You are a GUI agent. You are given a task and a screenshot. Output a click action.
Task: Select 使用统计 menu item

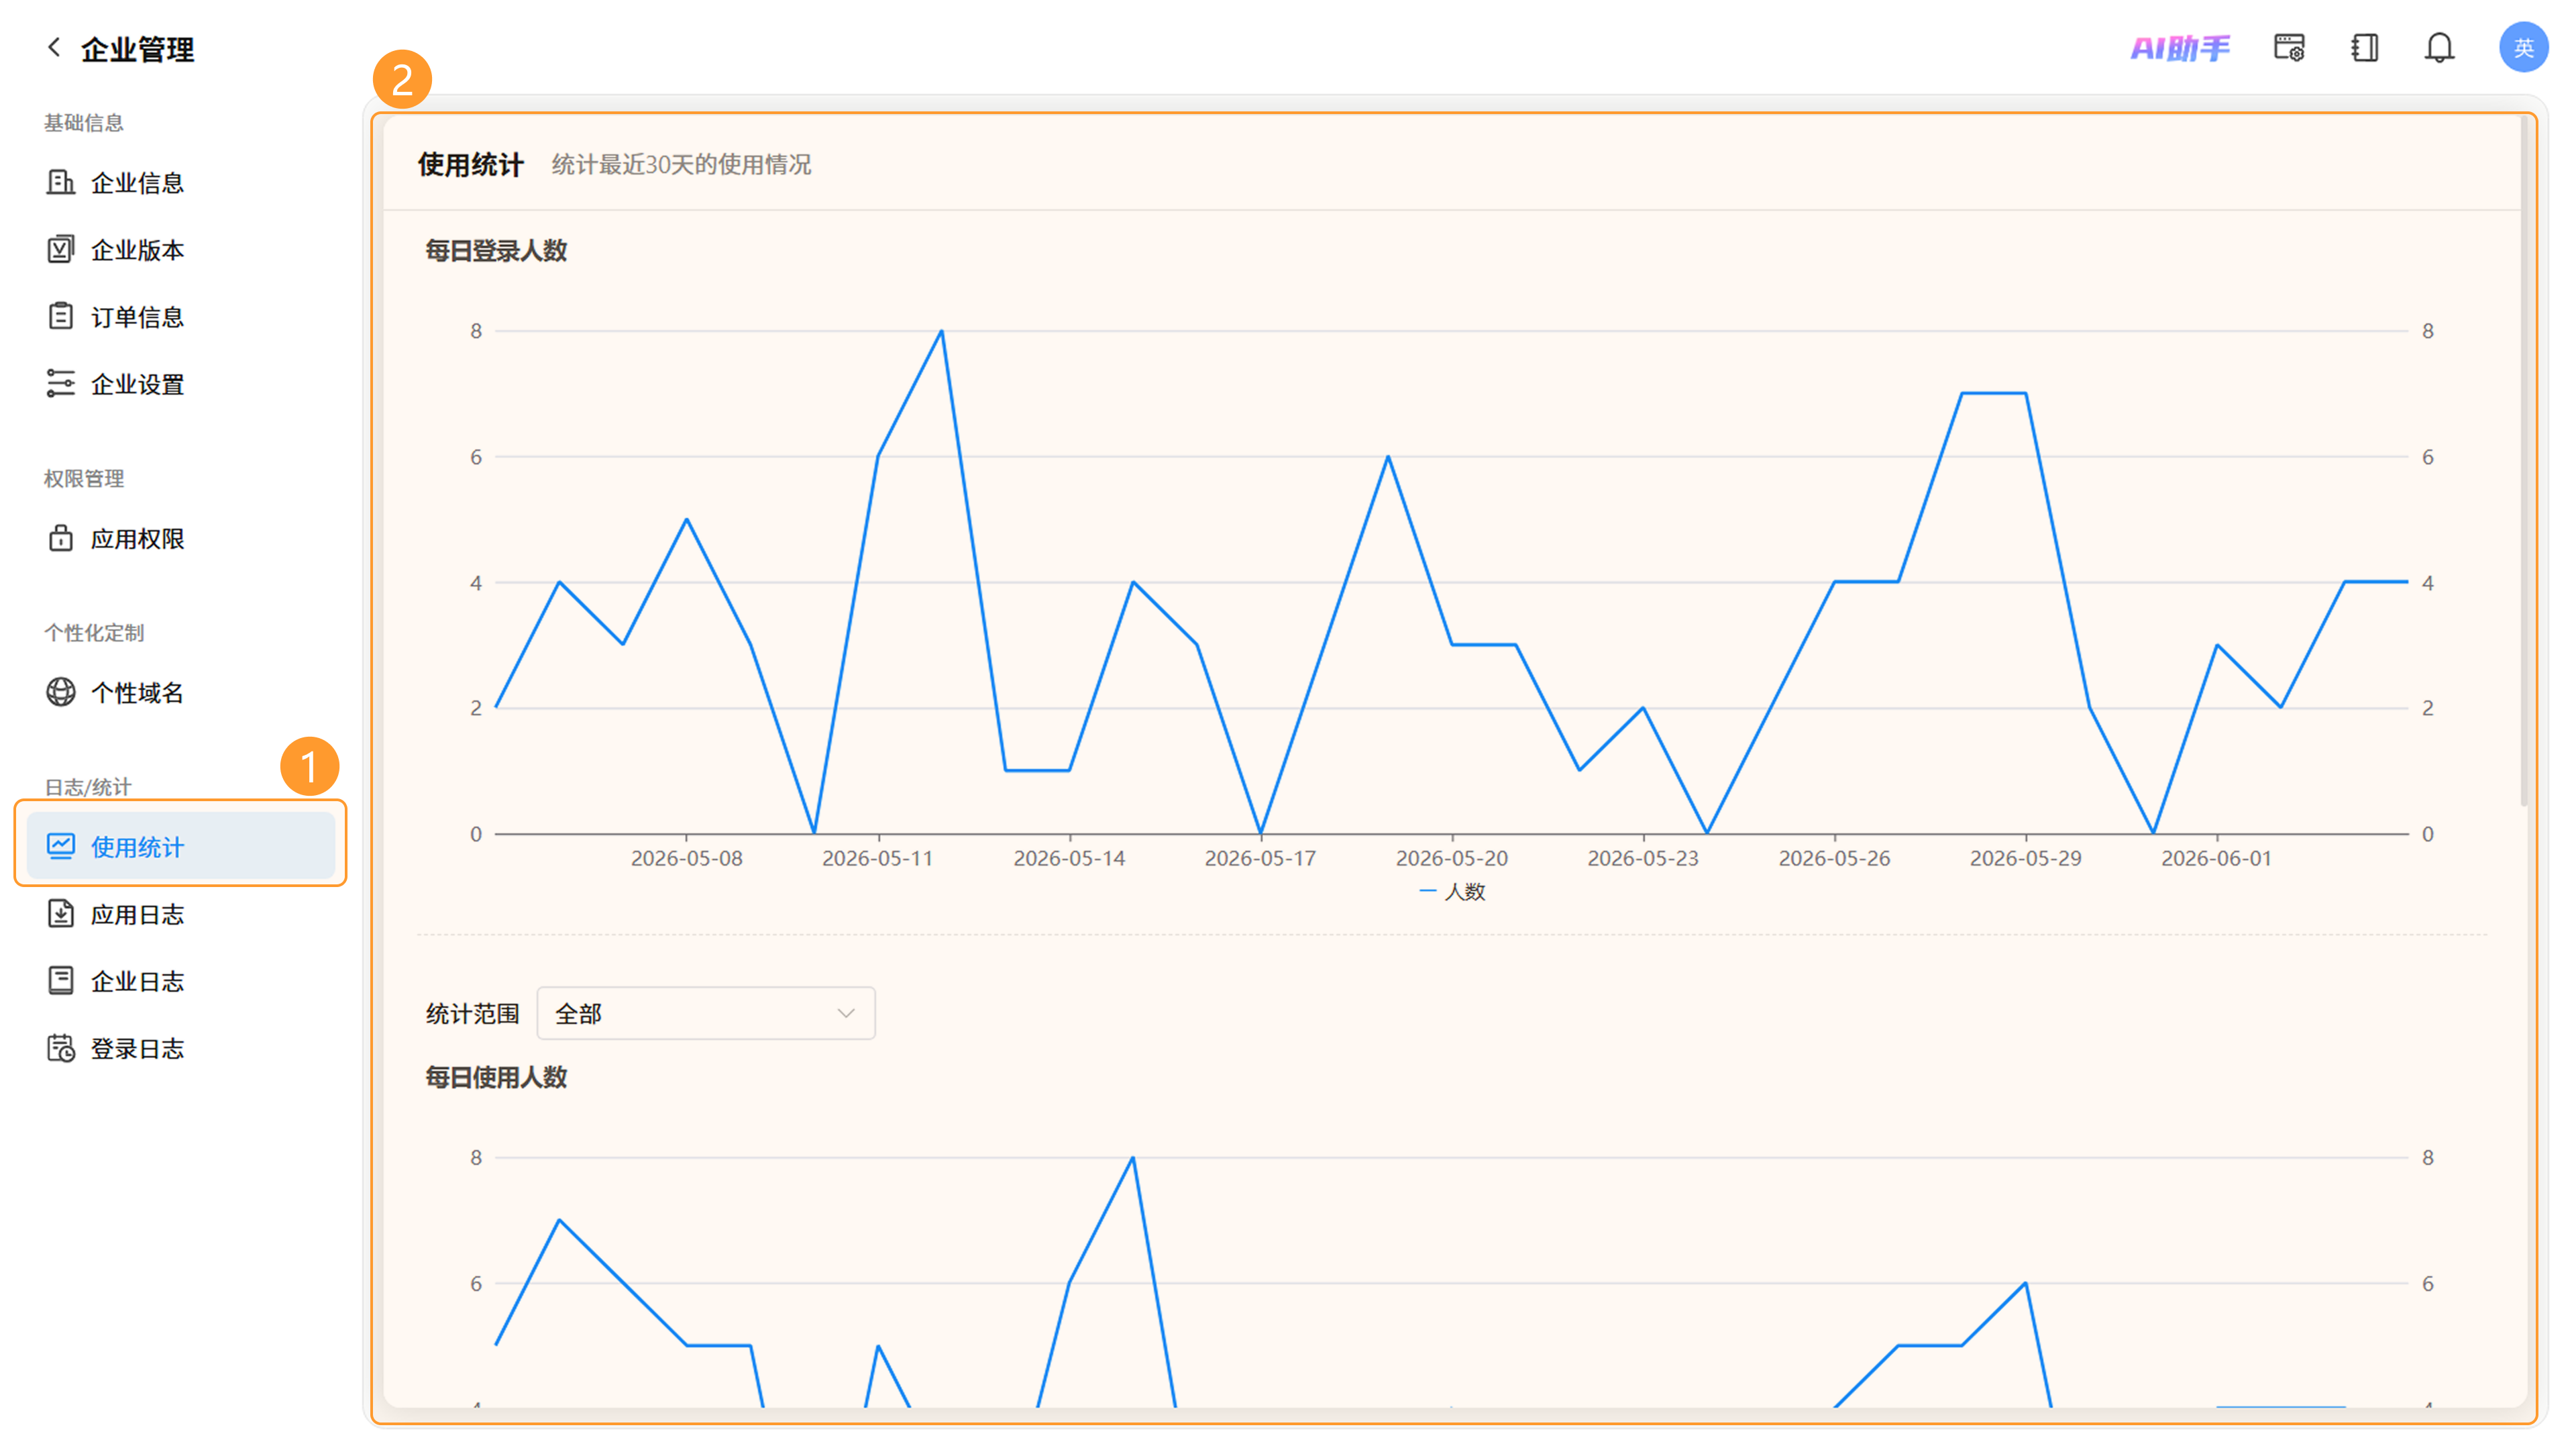(x=180, y=846)
